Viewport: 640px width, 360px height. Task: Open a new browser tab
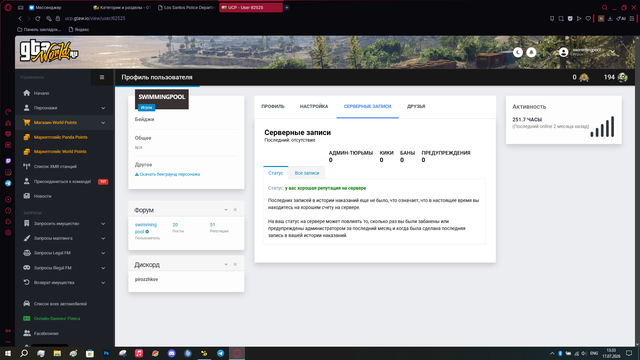click(287, 7)
